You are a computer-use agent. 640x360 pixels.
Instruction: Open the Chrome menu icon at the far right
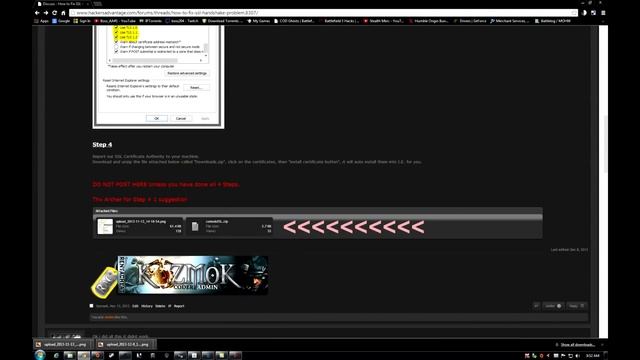click(603, 13)
